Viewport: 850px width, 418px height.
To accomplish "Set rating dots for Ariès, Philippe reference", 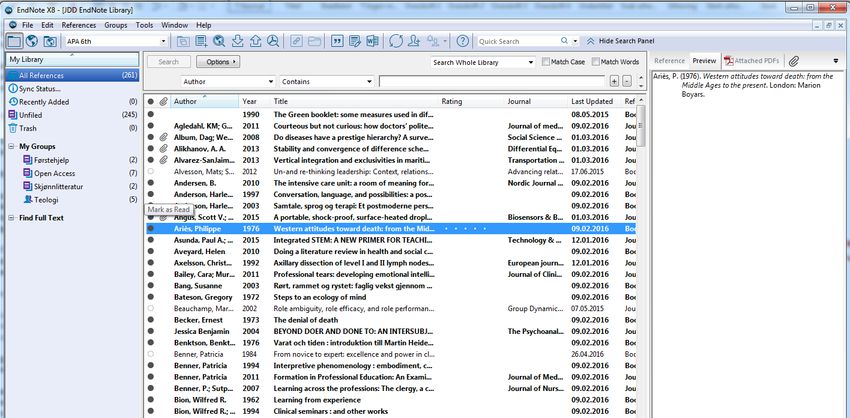I will (465, 229).
